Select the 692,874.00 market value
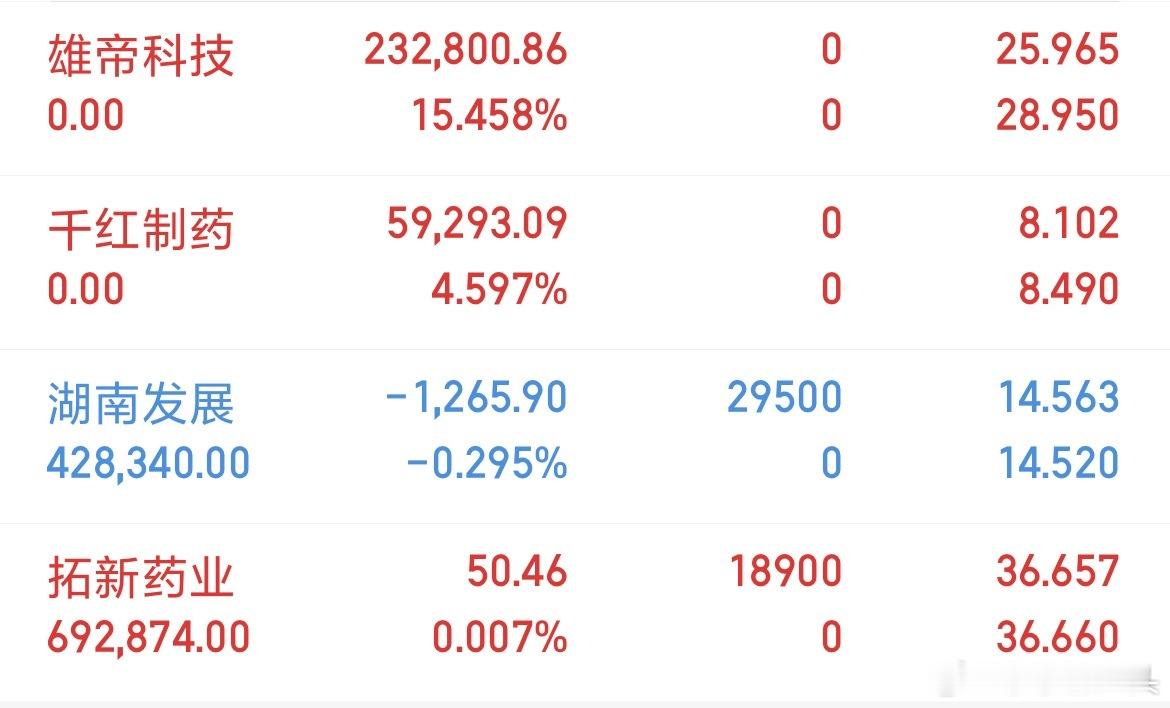Viewport: 1170px width, 708px height. [x=148, y=637]
